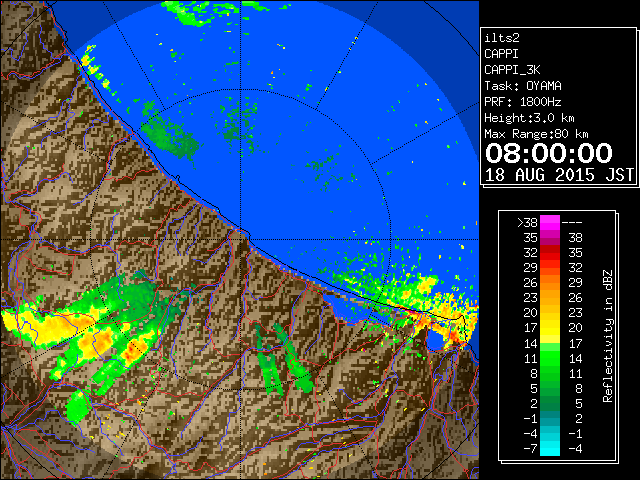Click the bright green 11-14 legend swatch
This screenshot has width=640, height=480.
tap(550, 358)
